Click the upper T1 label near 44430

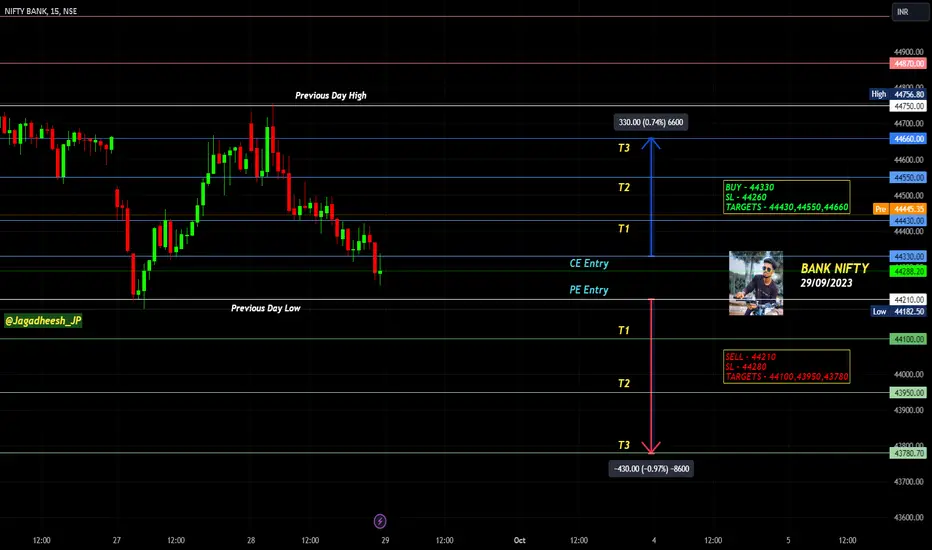624,228
